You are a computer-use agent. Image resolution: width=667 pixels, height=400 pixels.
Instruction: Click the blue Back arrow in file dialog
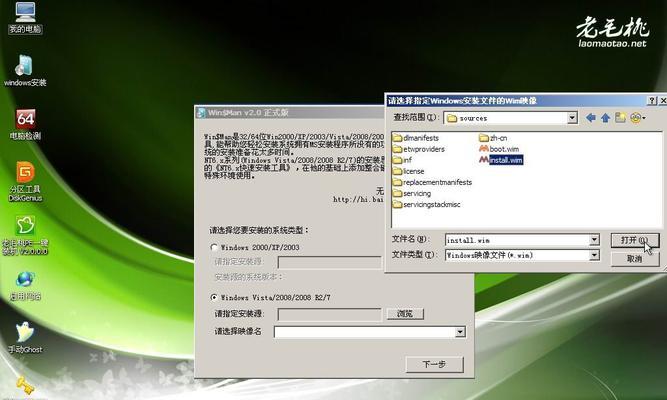(x=591, y=118)
